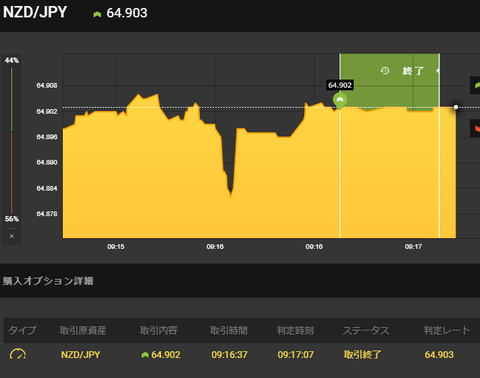Viewport: 480px width, 378px height.
Task: Click the 09:15 time axis label
Action: [116, 247]
